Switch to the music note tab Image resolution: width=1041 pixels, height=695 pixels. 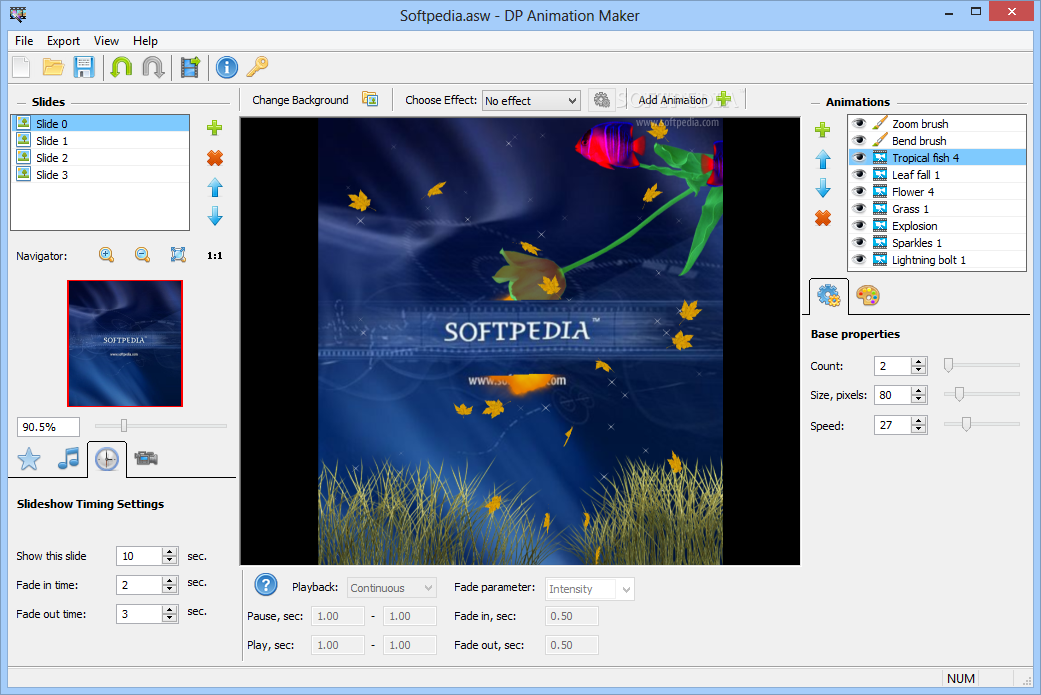pyautogui.click(x=68, y=459)
